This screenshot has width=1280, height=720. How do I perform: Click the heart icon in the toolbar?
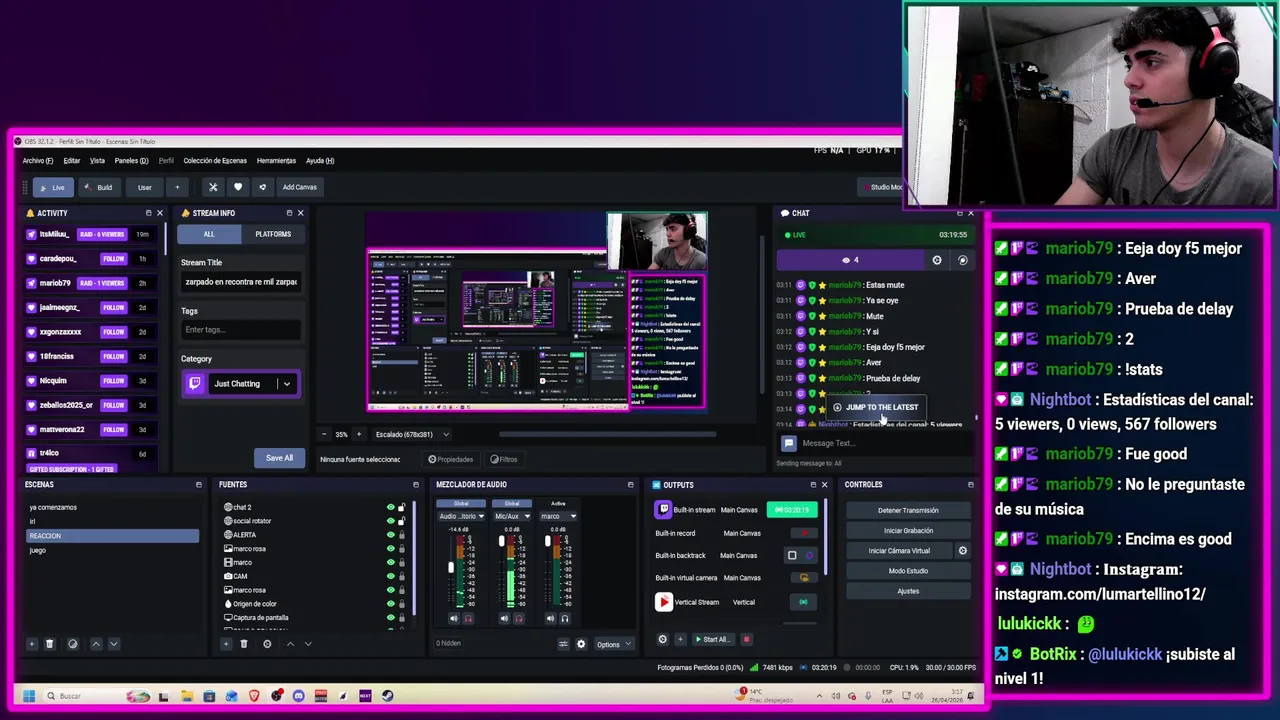(237, 187)
